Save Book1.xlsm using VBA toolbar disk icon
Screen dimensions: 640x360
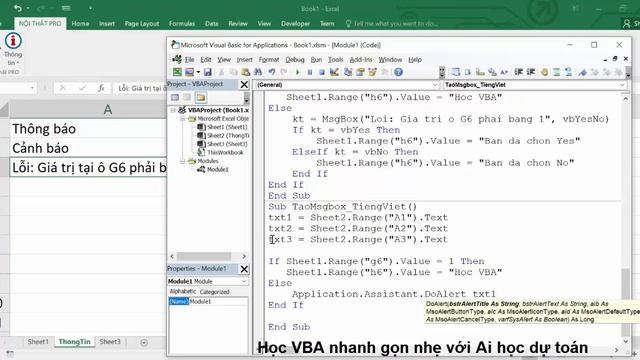208,72
